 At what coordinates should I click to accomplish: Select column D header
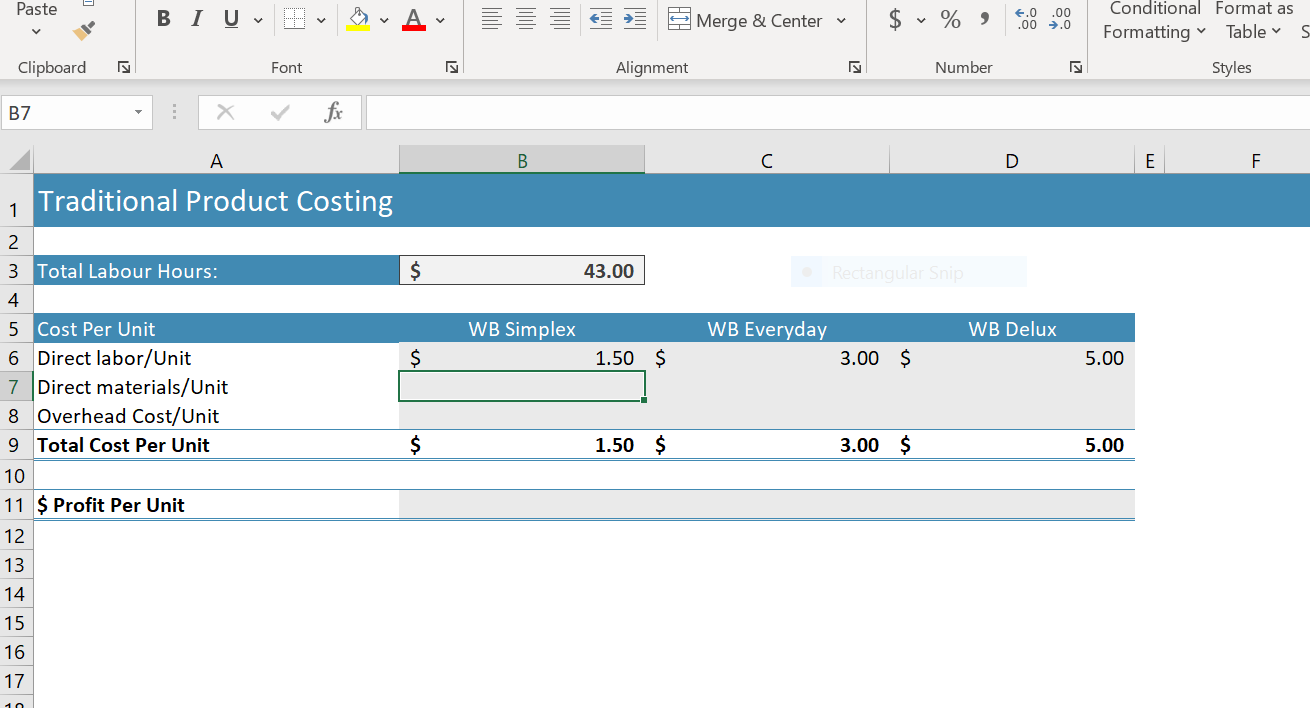1012,160
